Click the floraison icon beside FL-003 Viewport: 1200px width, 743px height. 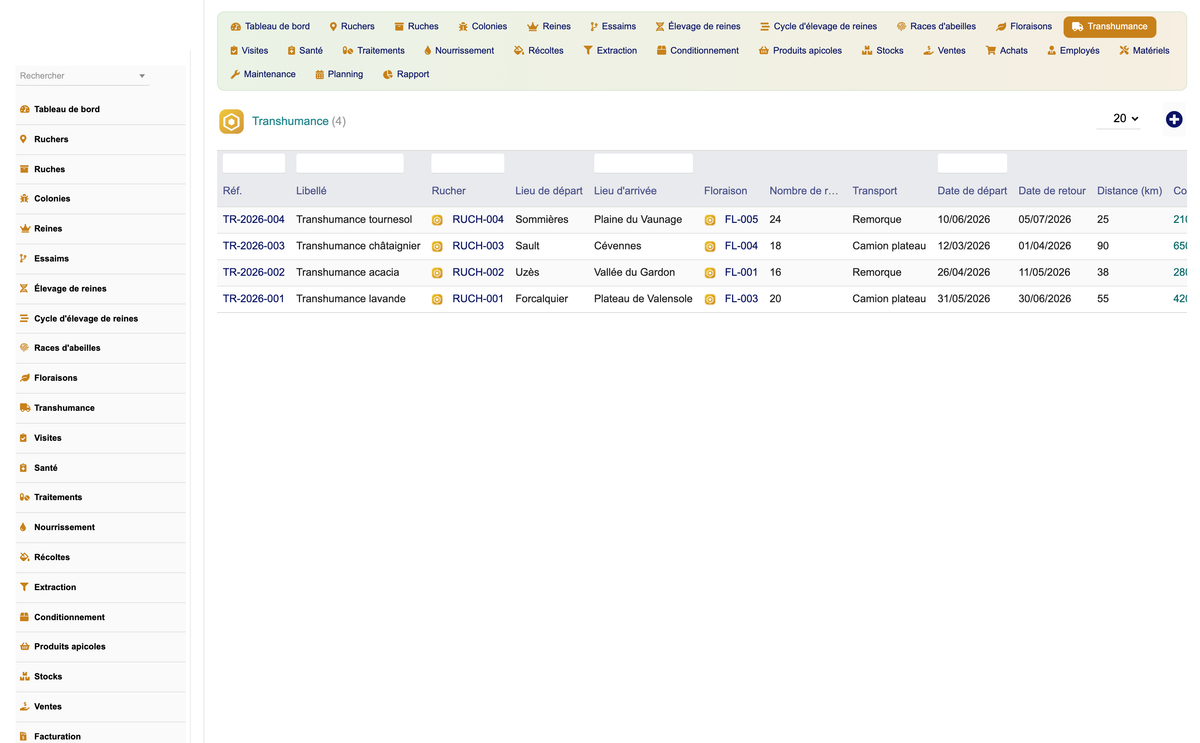click(710, 299)
